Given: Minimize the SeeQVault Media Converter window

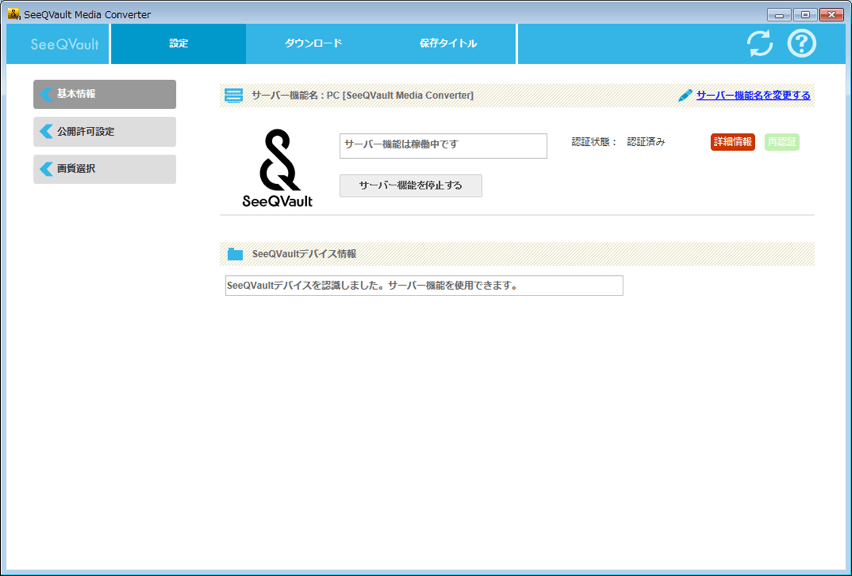Looking at the screenshot, I should (x=779, y=15).
